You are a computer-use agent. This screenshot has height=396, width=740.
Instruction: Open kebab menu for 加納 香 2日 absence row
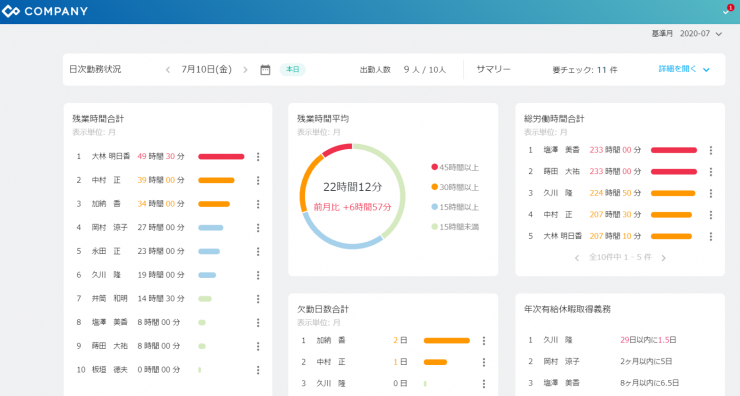click(x=484, y=340)
